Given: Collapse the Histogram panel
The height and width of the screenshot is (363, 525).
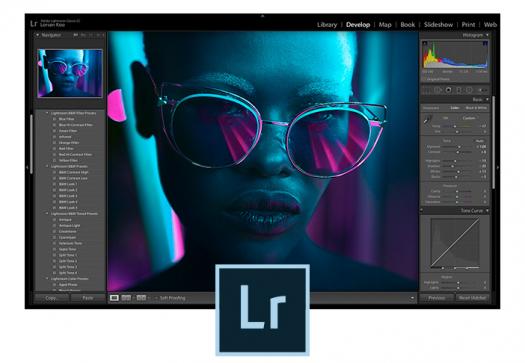Looking at the screenshot, I should [x=488, y=35].
